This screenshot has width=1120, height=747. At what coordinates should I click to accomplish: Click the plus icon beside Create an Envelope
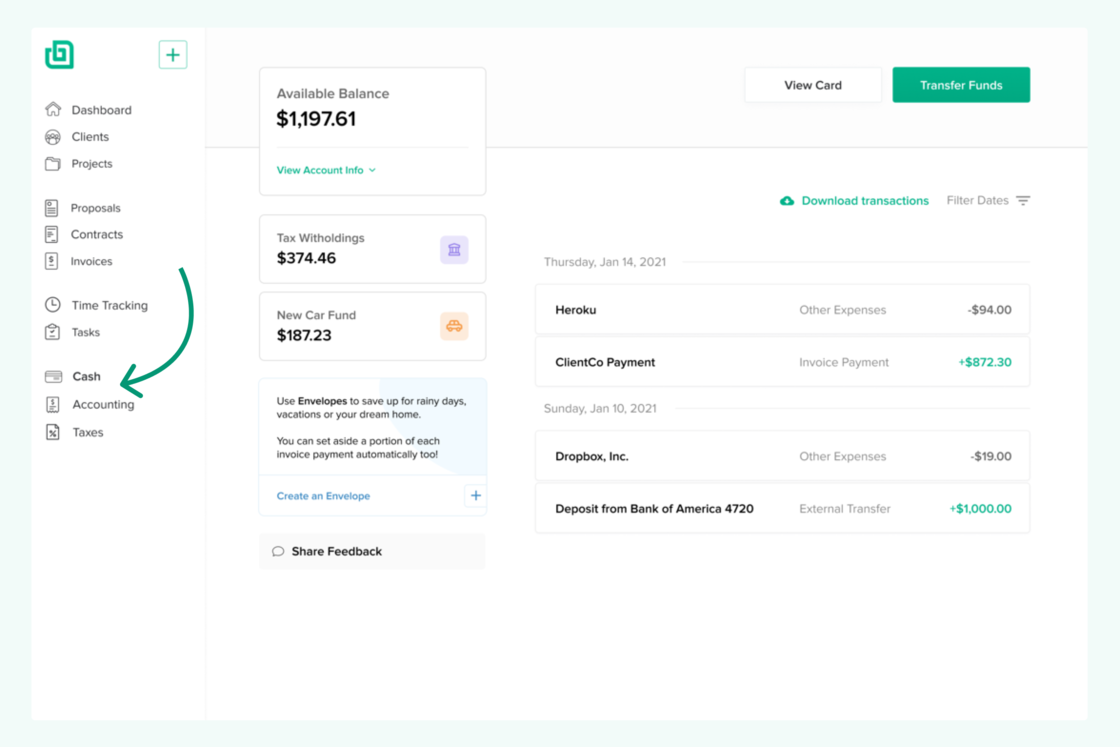476,496
